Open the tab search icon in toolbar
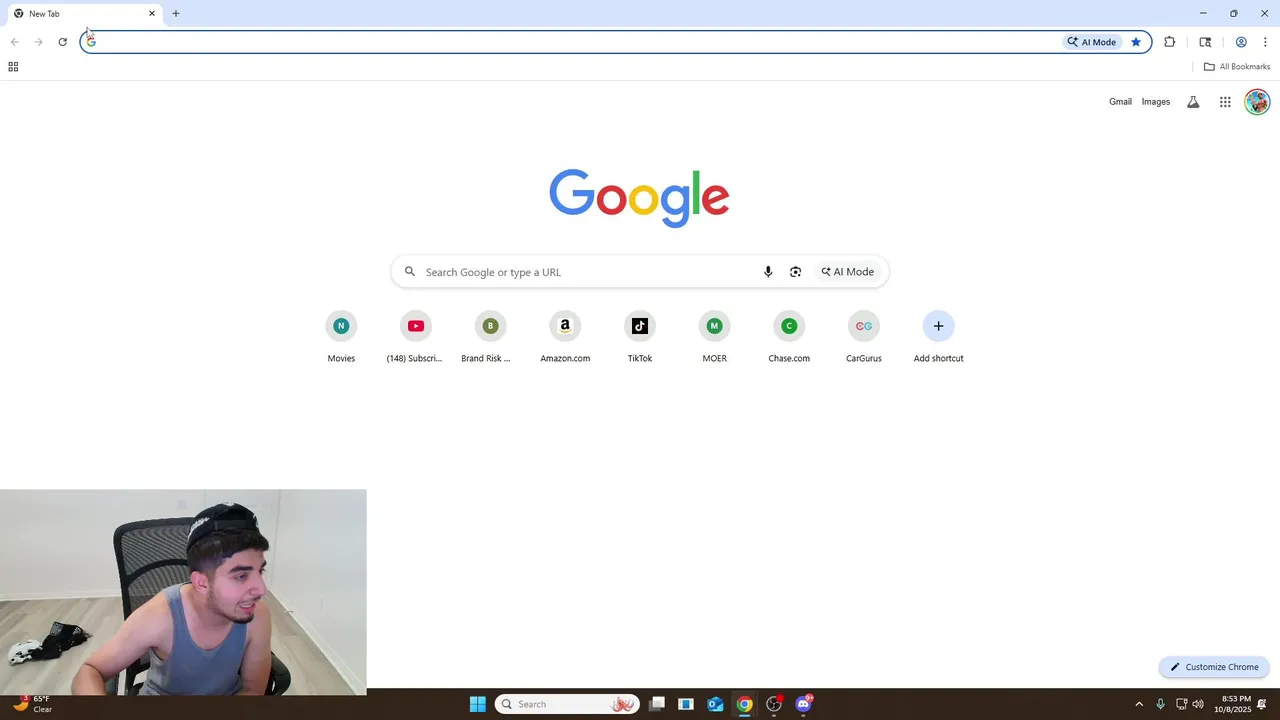 point(1205,42)
